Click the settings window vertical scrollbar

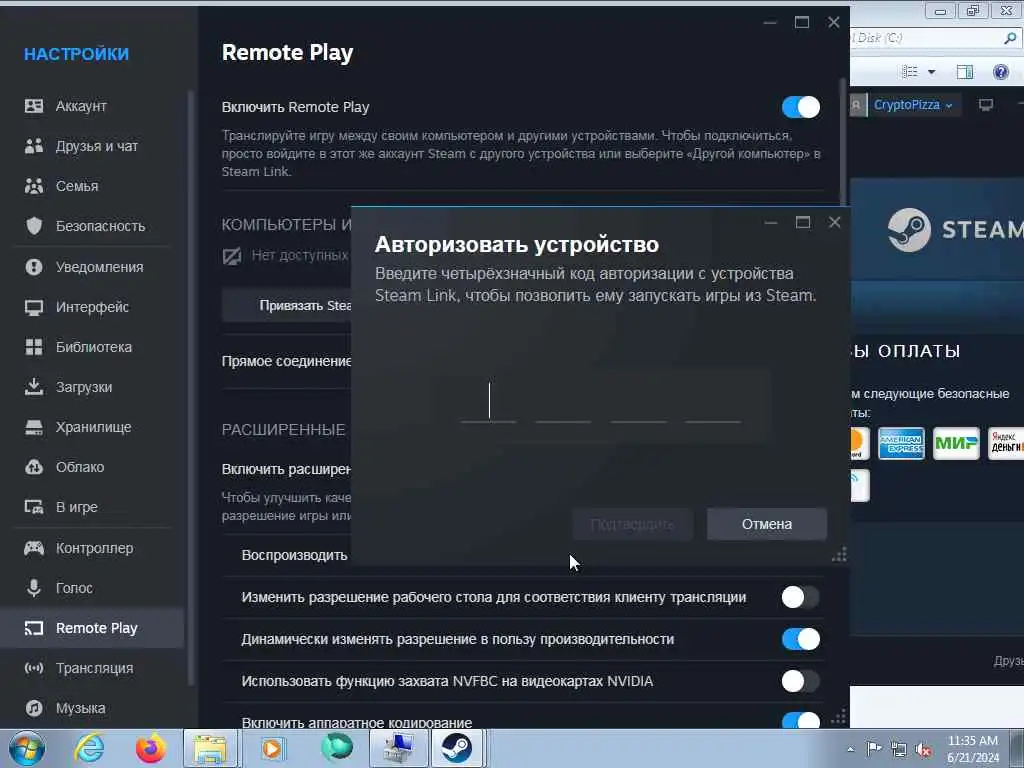(842, 141)
